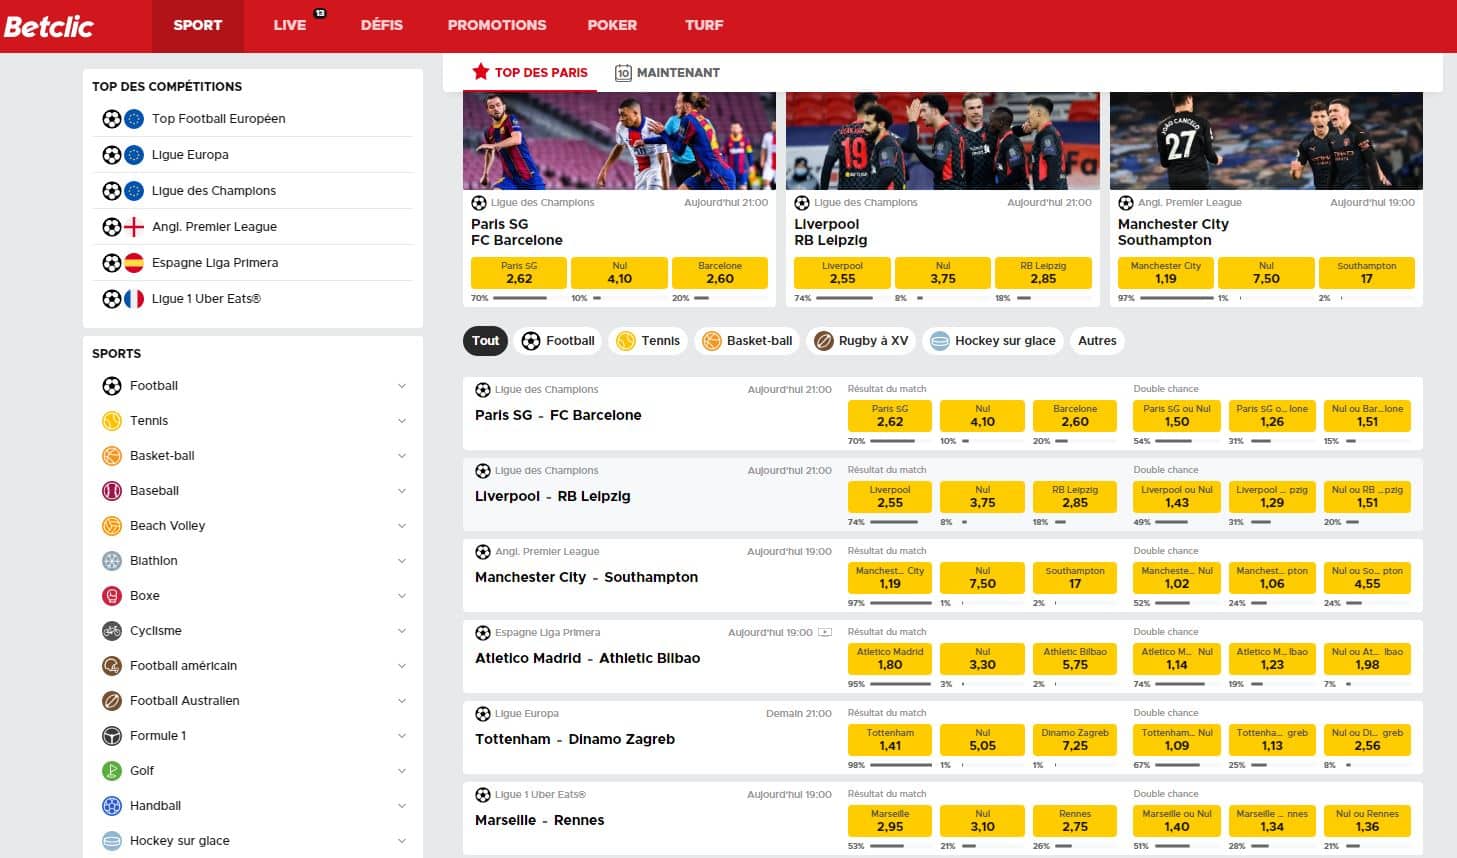This screenshot has width=1457, height=858.
Task: Open Top Football Européen link
Action: [x=218, y=119]
